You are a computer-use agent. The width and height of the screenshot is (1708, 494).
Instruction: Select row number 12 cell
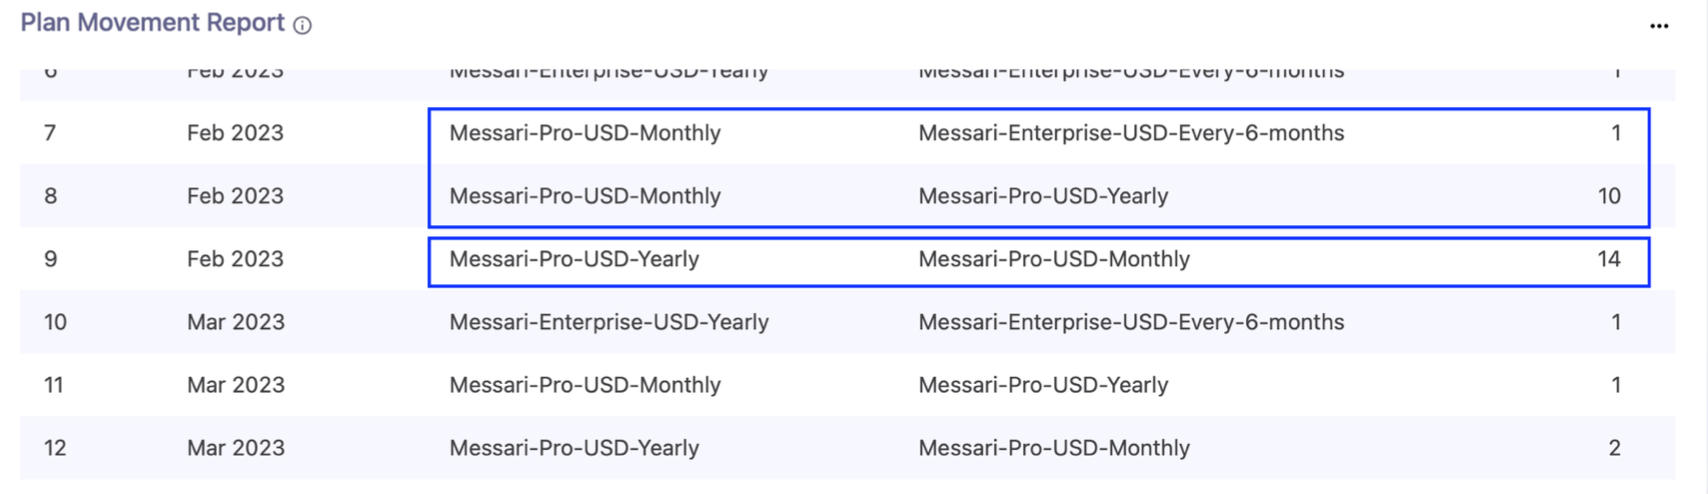(x=55, y=448)
